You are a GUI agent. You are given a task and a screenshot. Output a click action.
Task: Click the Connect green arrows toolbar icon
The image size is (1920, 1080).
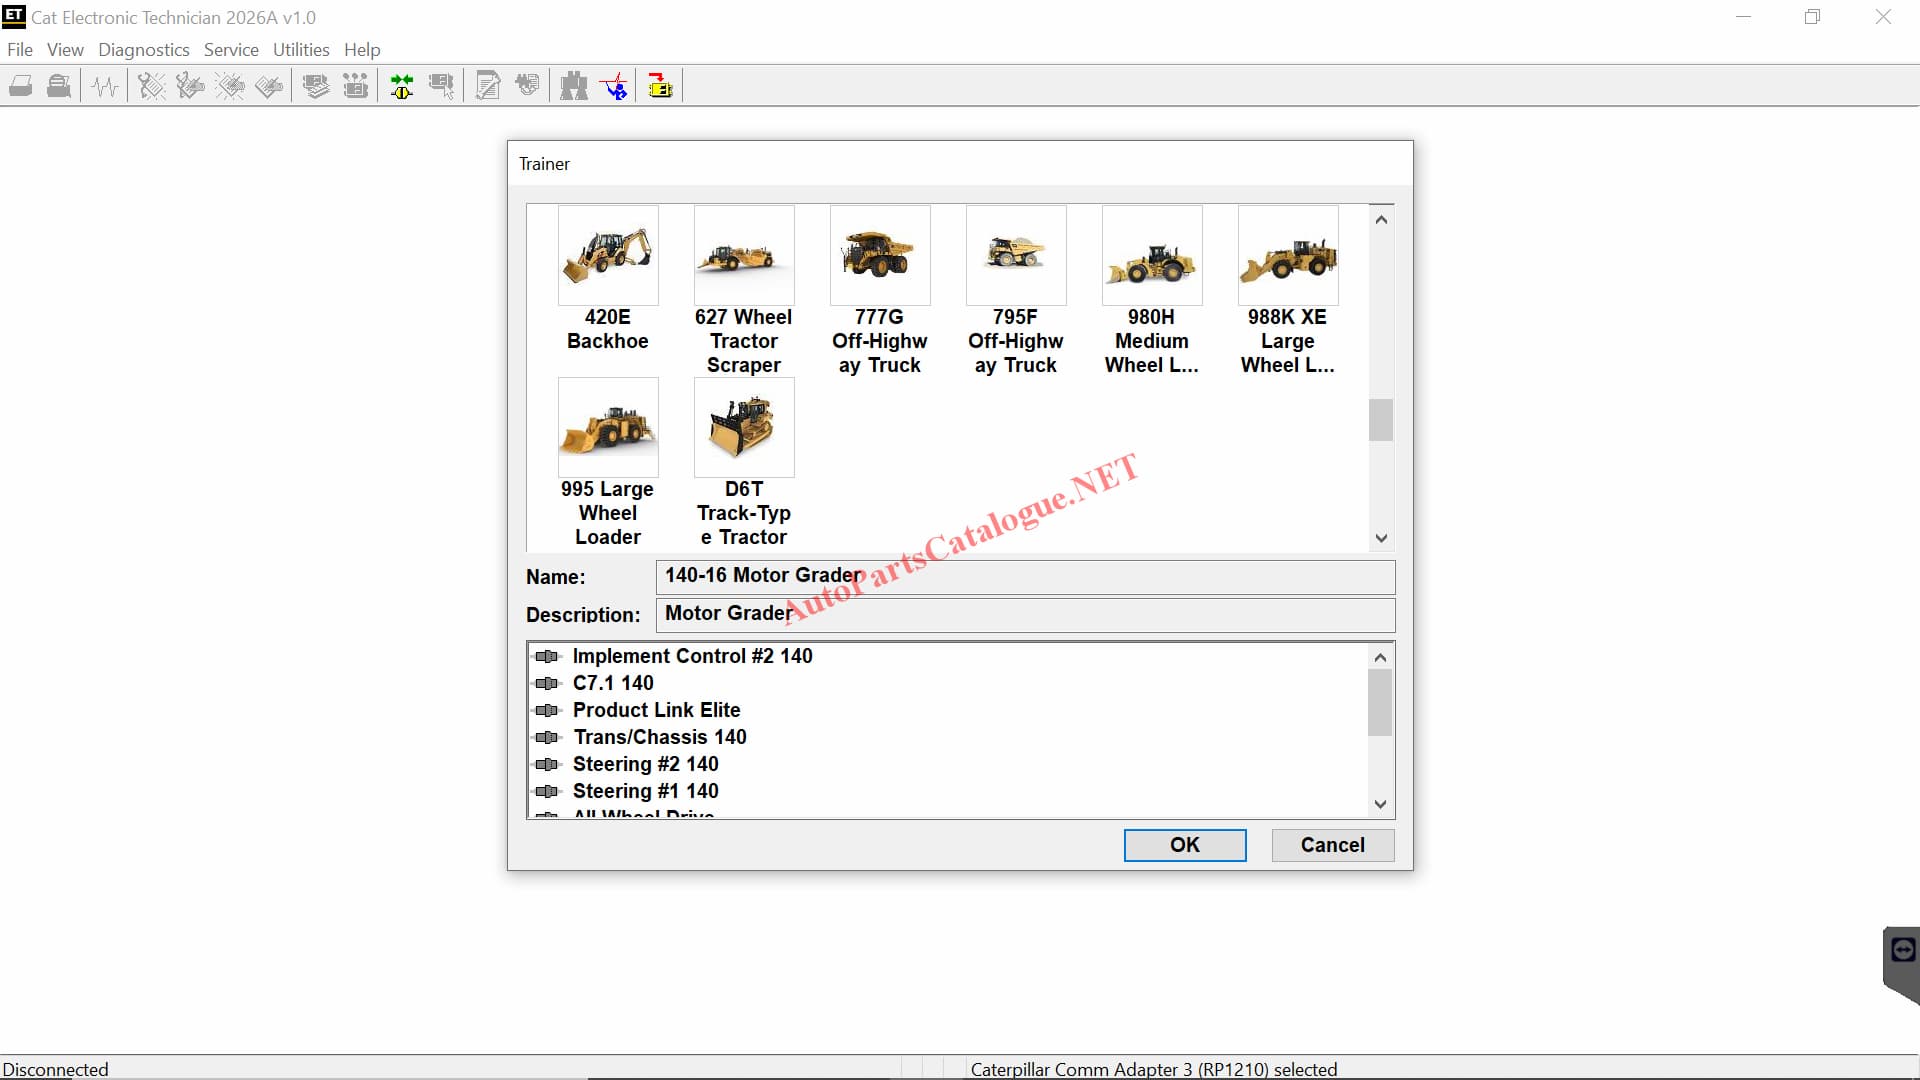tap(402, 87)
